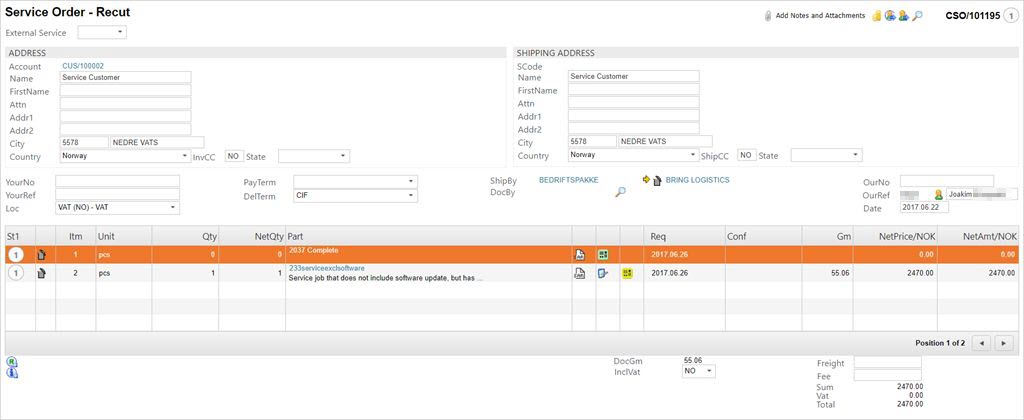This screenshot has width=1024, height=420.
Task: Click the magnifier icon next to DocBy
Action: [620, 192]
